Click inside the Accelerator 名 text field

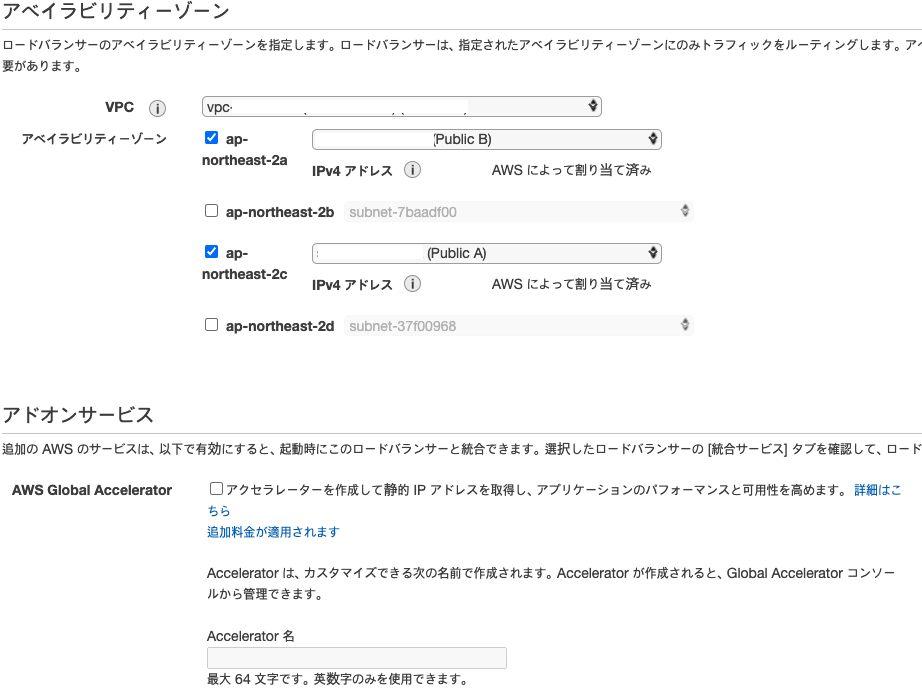pyautogui.click(x=356, y=657)
